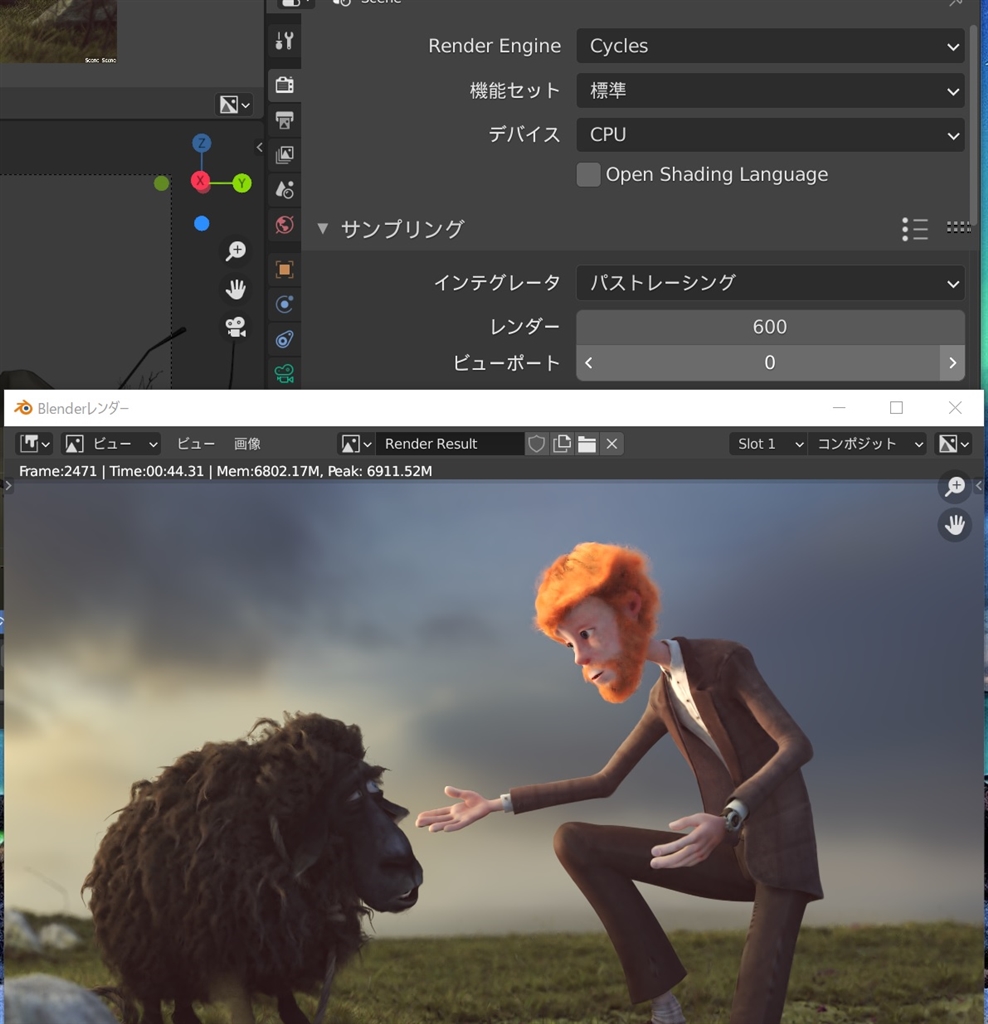Image resolution: width=988 pixels, height=1024 pixels.
Task: Click the pan hand icon in render window
Action: (955, 525)
